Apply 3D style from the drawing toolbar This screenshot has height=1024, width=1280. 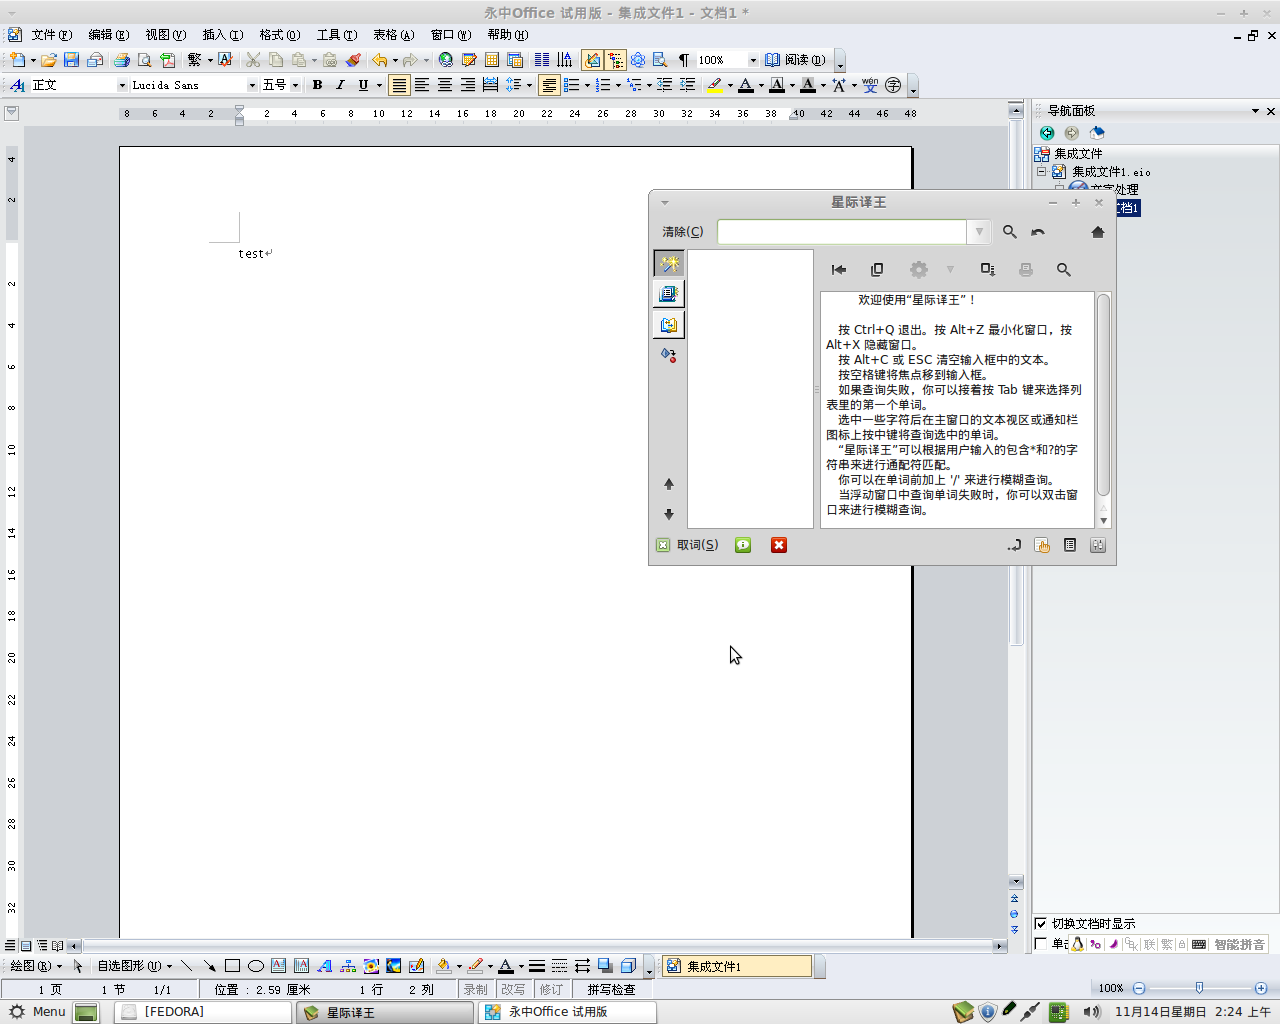628,966
